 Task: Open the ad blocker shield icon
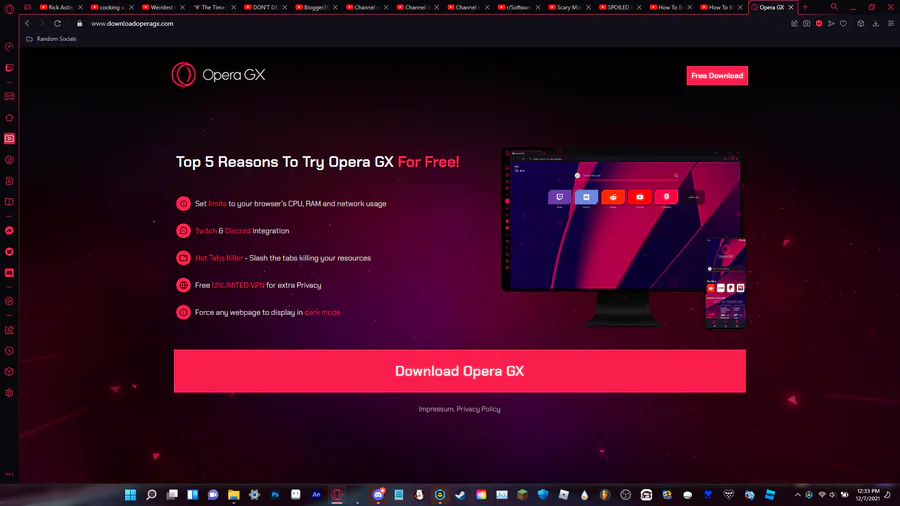(x=819, y=24)
